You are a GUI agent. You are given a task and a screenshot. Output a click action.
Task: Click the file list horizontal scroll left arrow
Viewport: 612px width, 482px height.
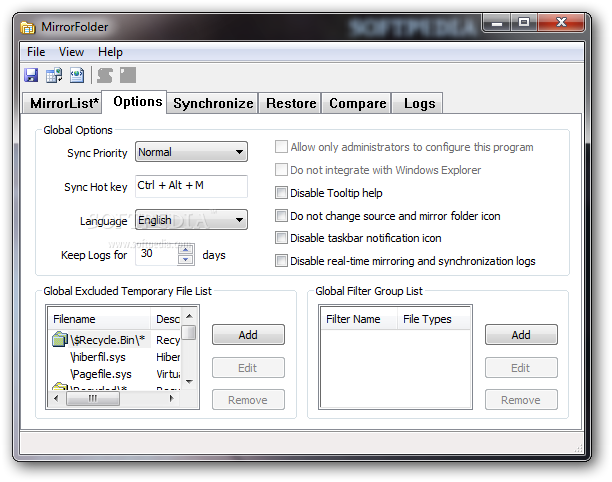pyautogui.click(x=56, y=398)
